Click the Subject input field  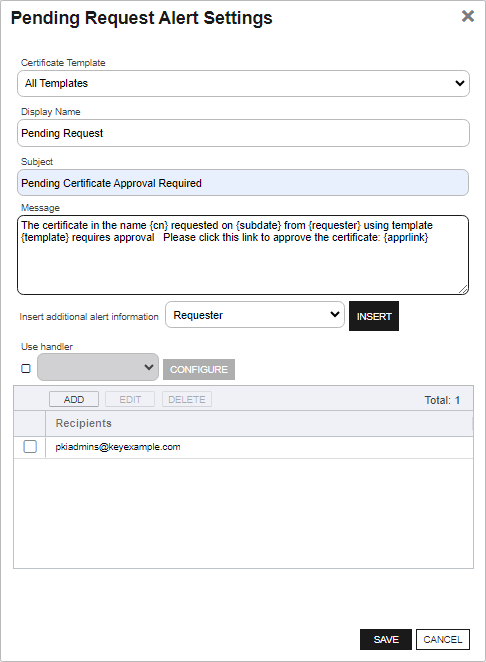coord(243,183)
